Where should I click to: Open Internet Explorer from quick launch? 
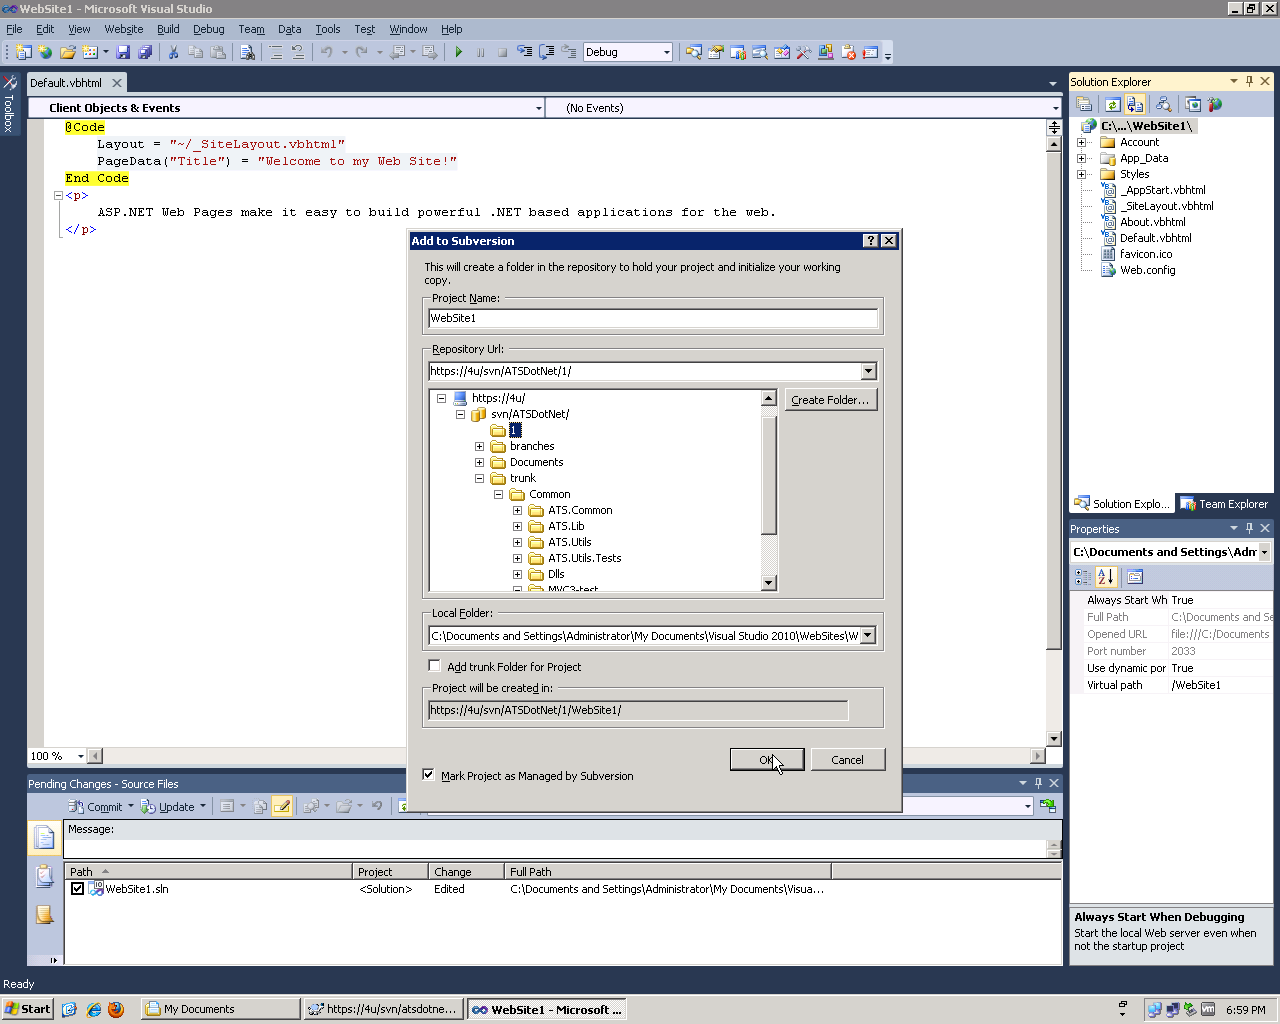tap(93, 1009)
